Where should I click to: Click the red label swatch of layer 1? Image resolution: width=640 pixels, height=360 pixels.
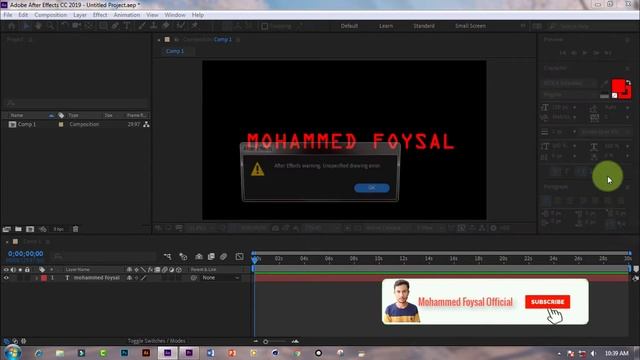pyautogui.click(x=44, y=278)
